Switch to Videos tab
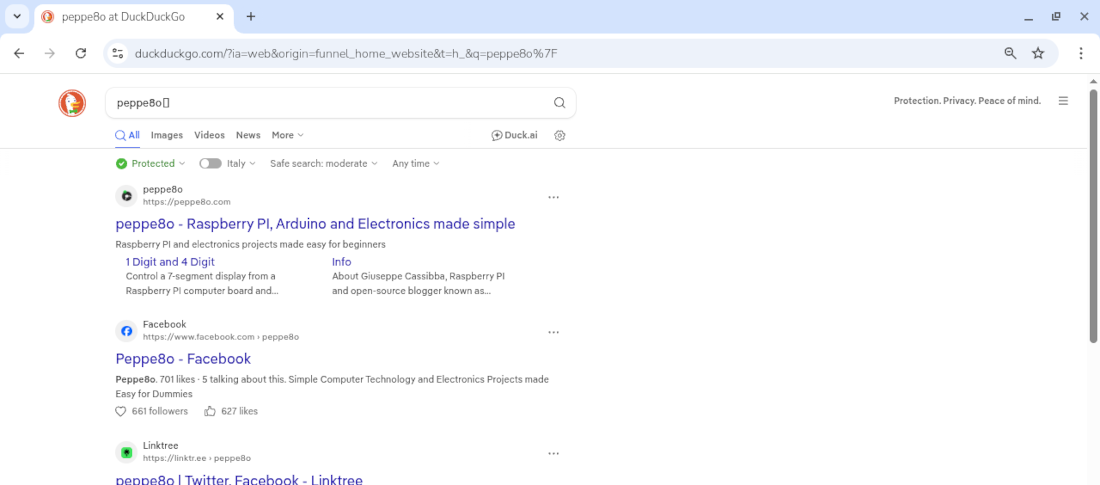1100x485 pixels. tap(210, 135)
